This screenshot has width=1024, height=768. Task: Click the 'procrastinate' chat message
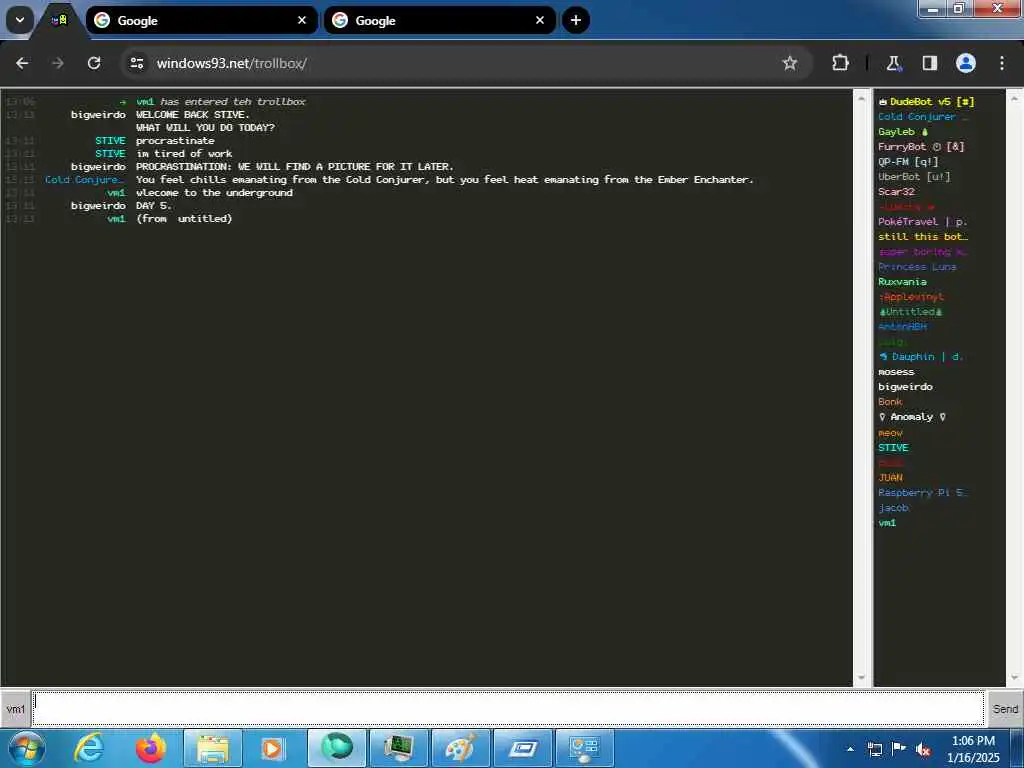pos(175,140)
